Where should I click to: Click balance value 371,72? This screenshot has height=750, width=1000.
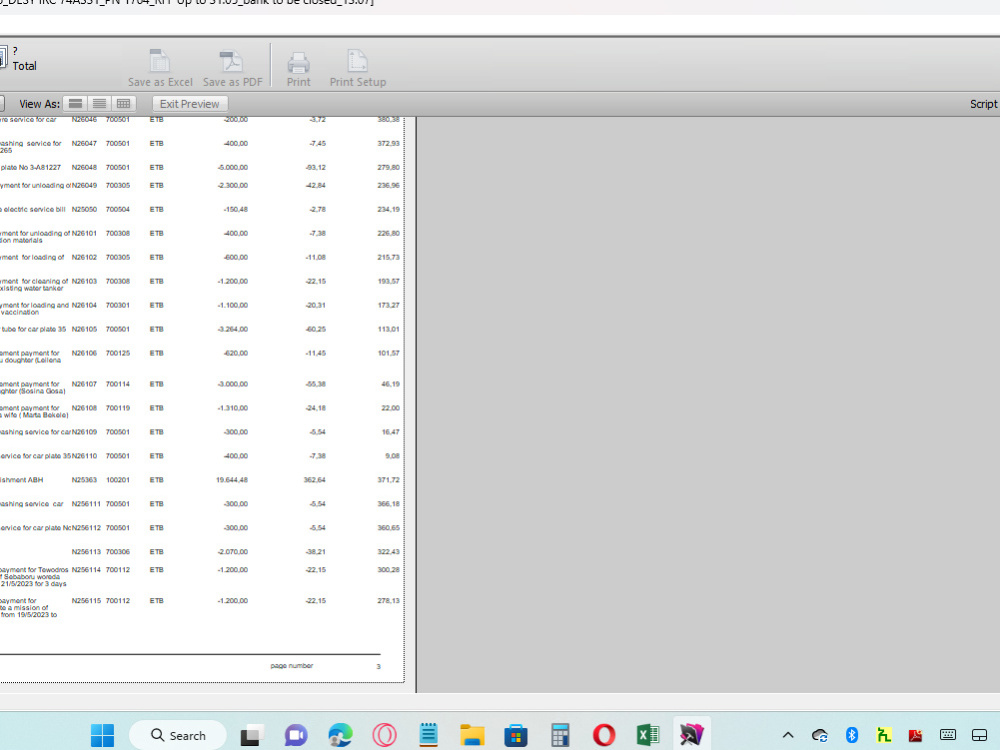coord(388,480)
